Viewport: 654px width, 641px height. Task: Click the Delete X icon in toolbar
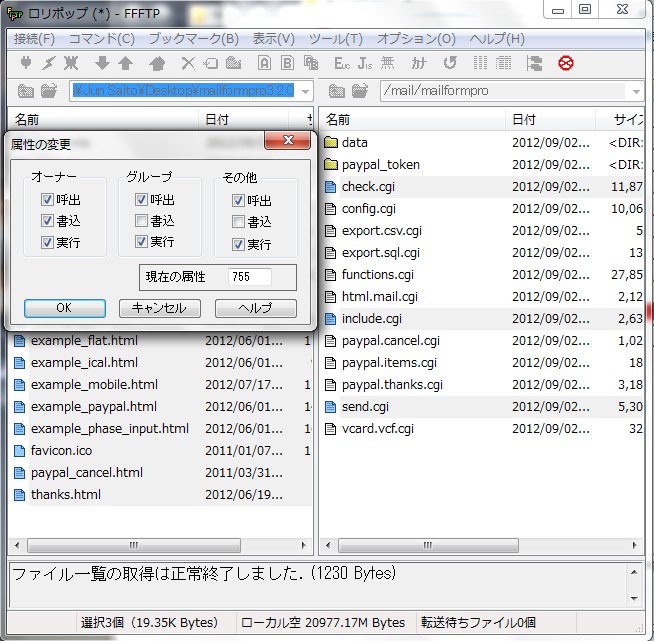tap(188, 63)
